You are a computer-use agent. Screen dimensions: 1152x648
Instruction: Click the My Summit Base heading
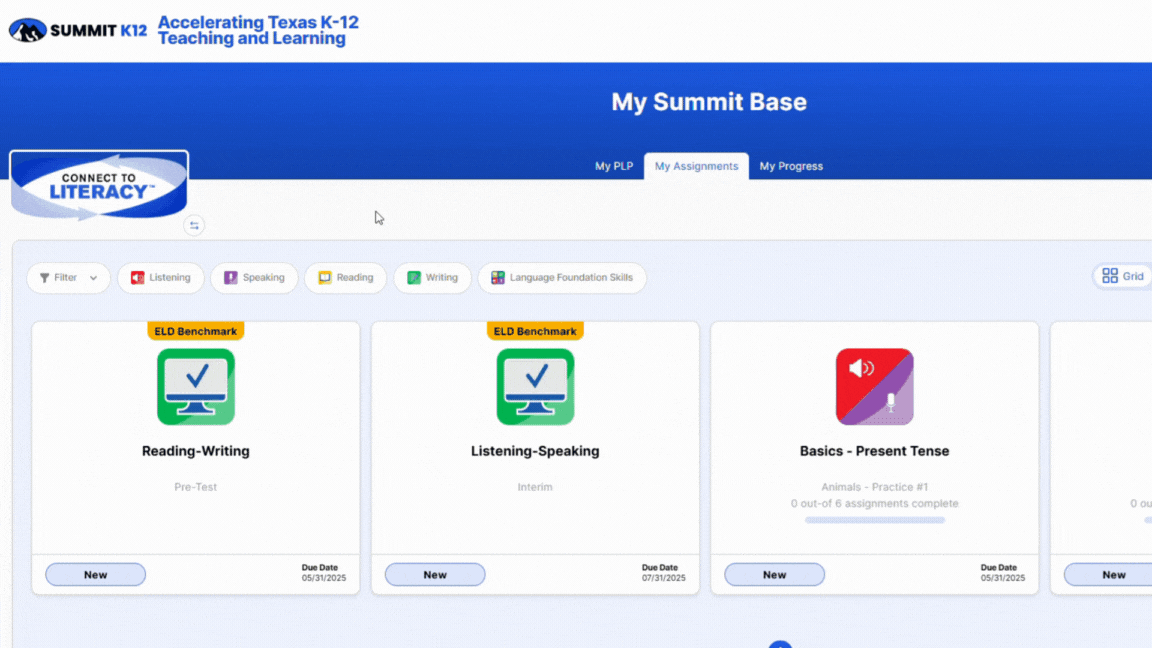coord(709,102)
